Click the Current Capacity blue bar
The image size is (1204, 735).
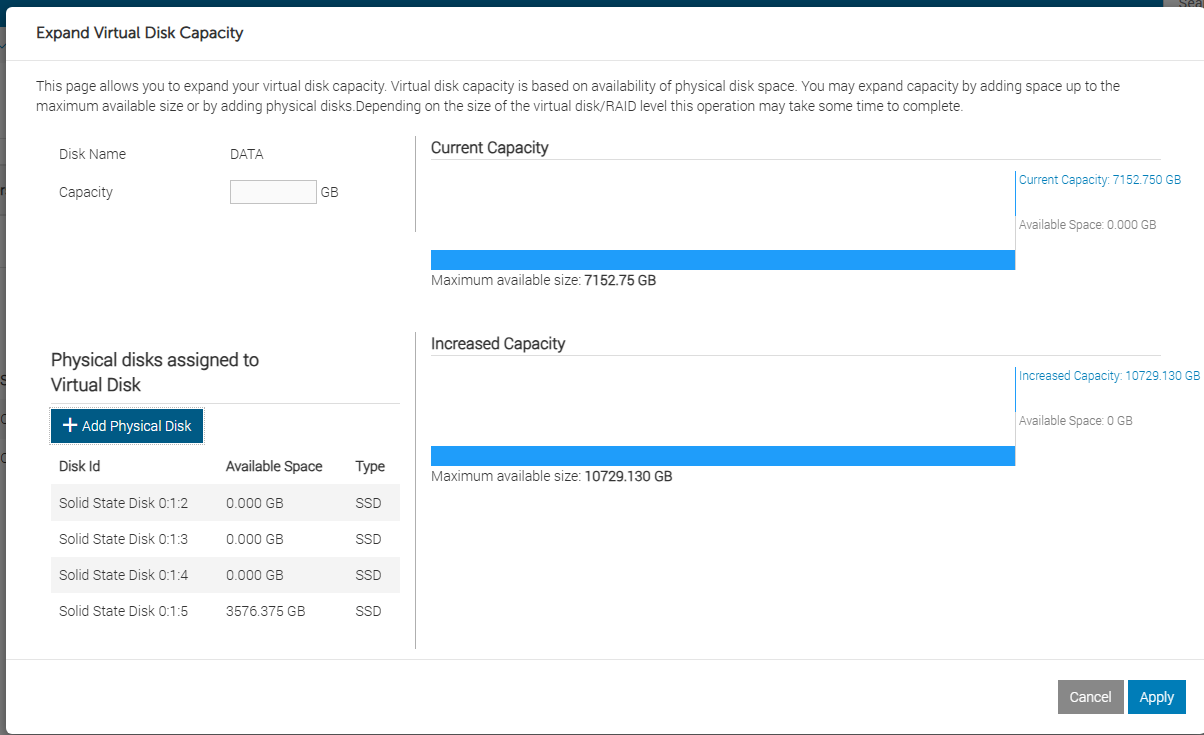click(722, 260)
